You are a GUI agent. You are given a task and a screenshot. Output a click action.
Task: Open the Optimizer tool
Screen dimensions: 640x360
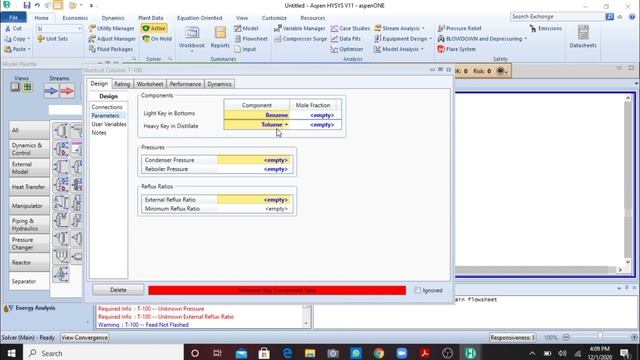[347, 49]
